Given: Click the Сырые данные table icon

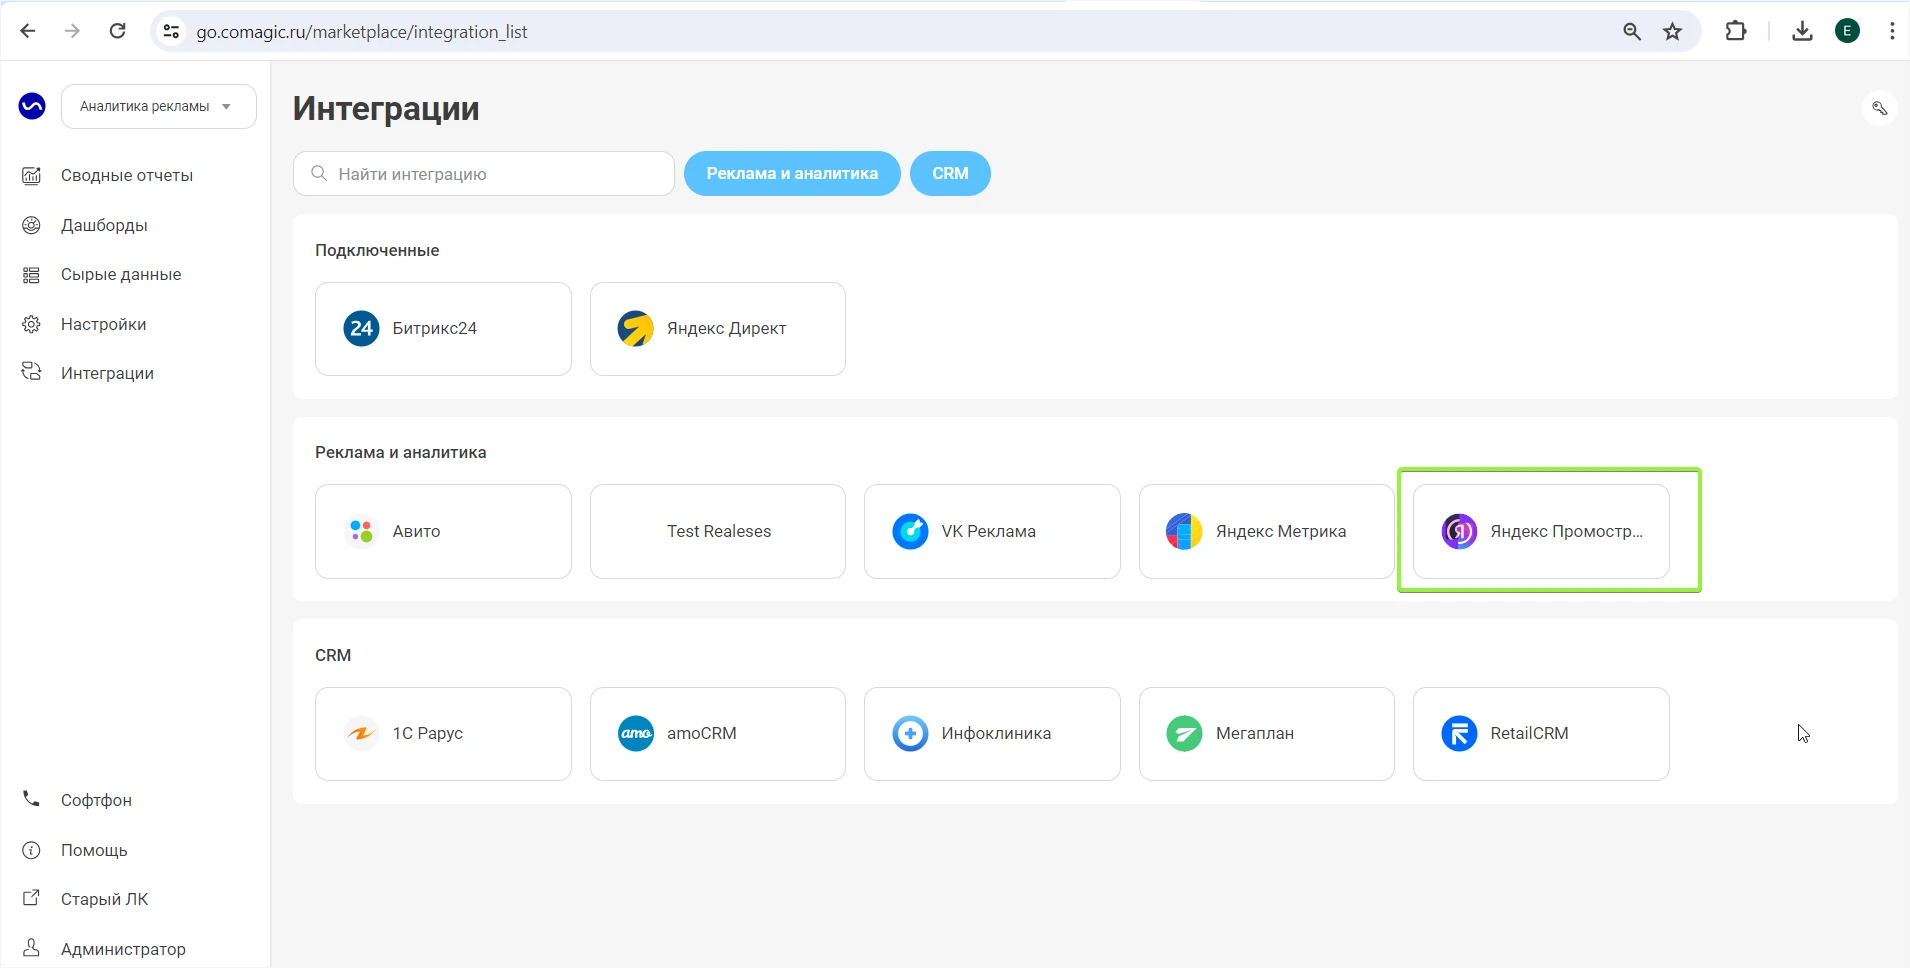Looking at the screenshot, I should pos(32,274).
